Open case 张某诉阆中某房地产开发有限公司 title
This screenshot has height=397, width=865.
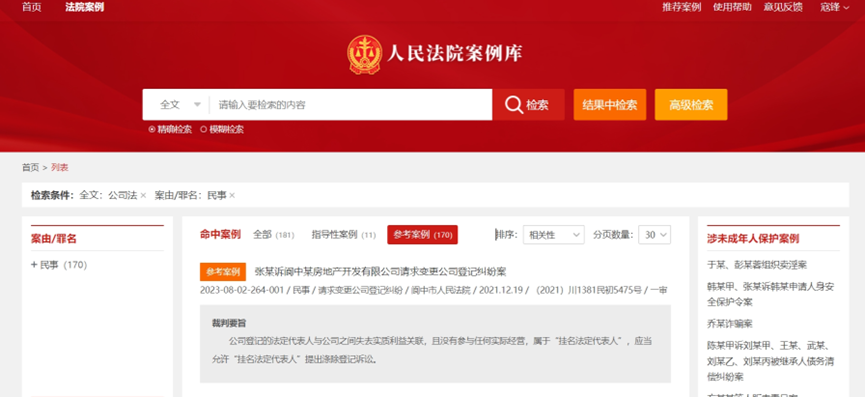380,272
